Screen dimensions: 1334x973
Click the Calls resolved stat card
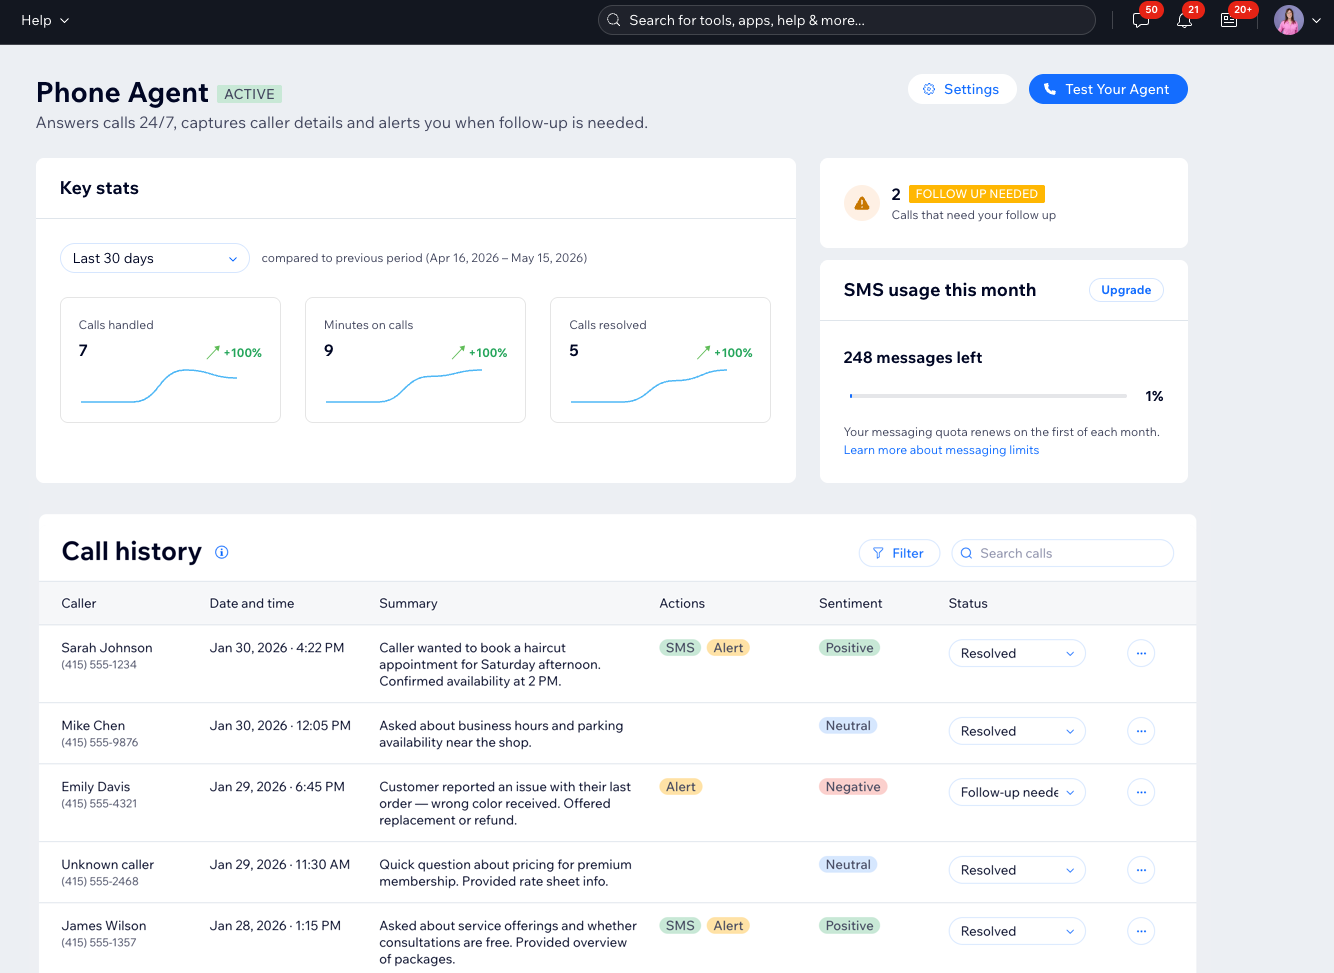pyautogui.click(x=660, y=360)
